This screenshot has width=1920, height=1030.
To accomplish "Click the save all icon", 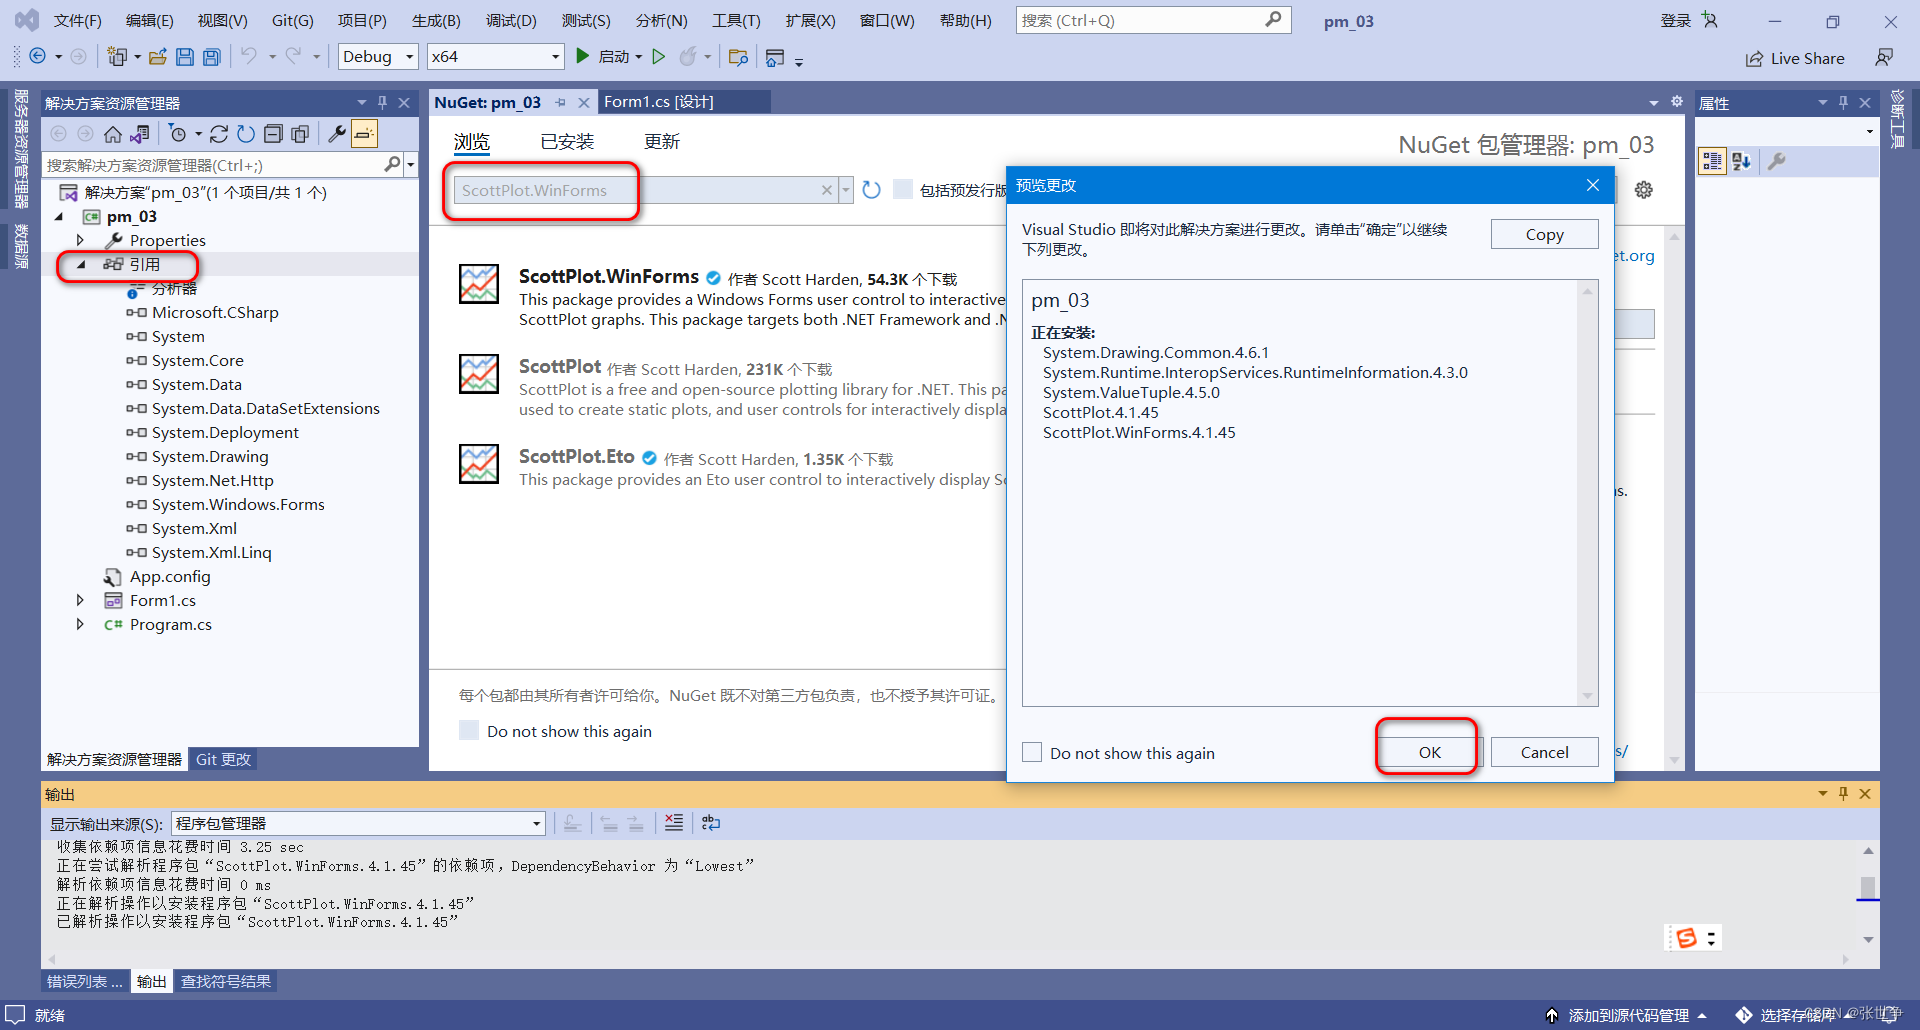I will [211, 57].
